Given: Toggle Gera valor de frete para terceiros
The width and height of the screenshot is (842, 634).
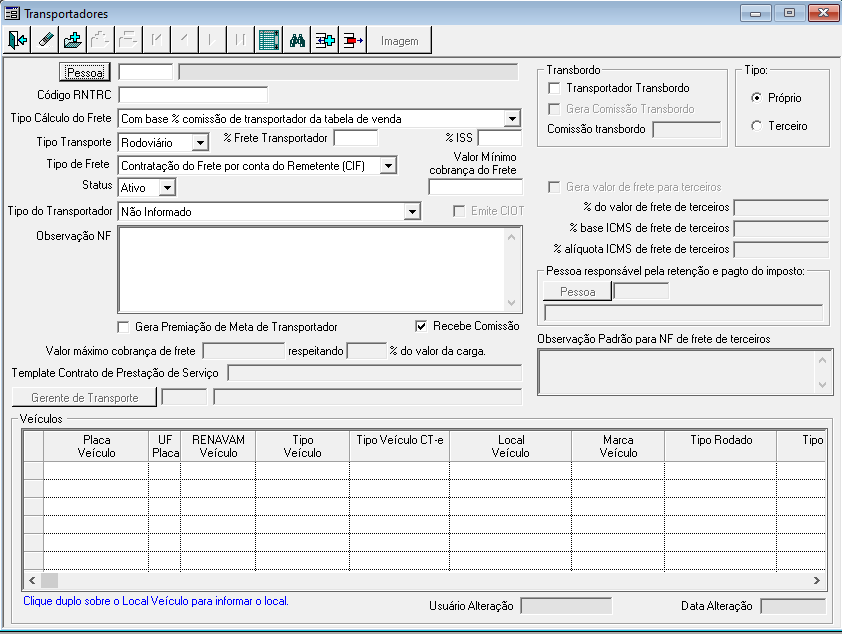Looking at the screenshot, I should (554, 187).
